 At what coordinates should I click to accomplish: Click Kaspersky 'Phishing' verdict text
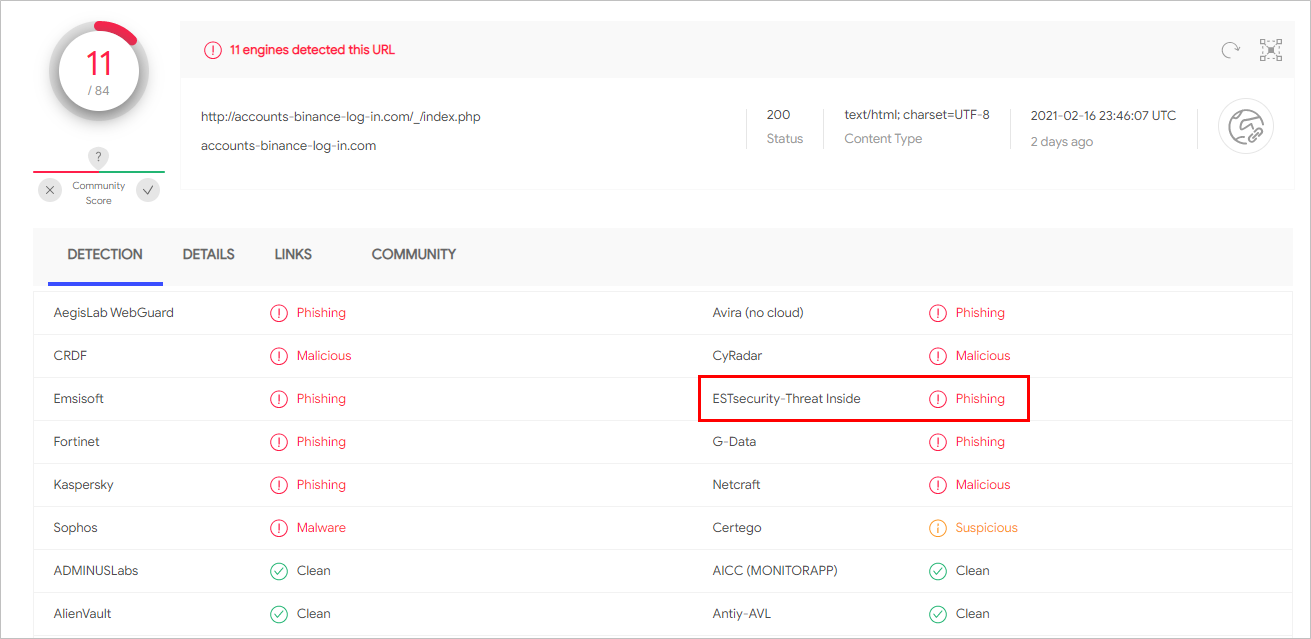pos(321,485)
